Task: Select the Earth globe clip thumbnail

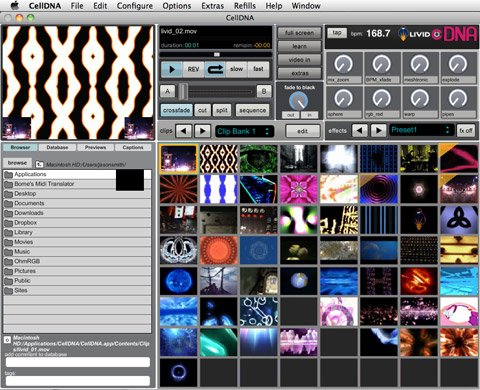Action: click(299, 281)
